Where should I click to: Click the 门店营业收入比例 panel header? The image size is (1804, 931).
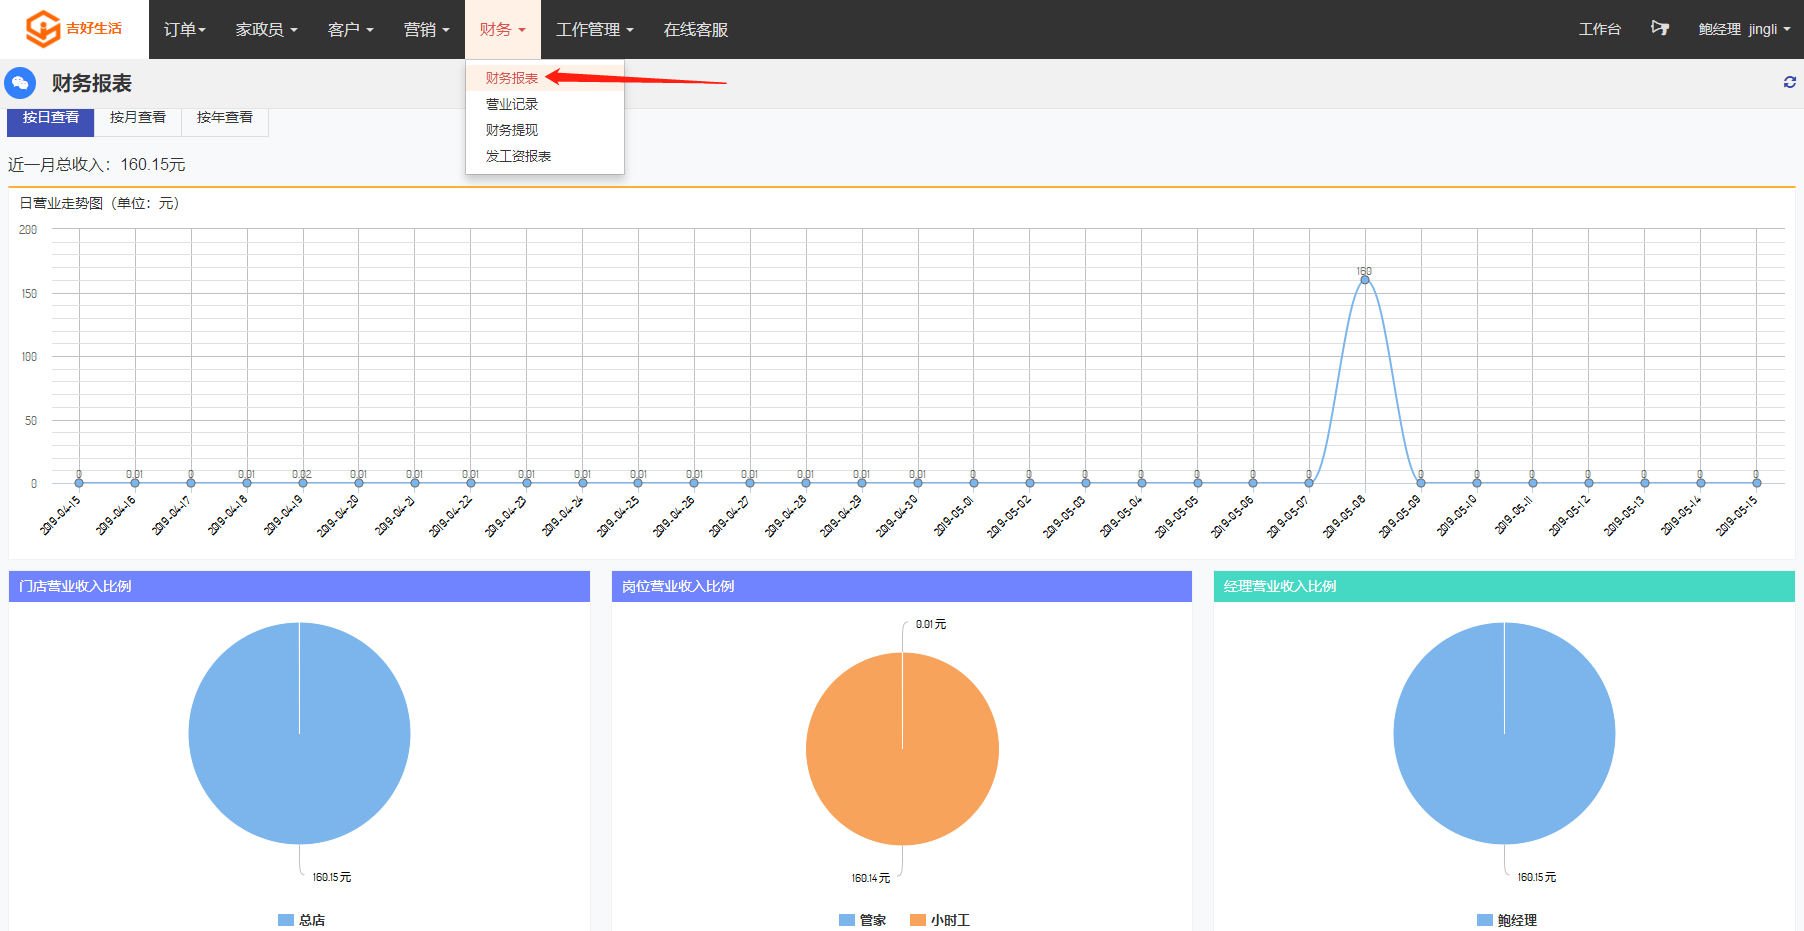point(299,586)
